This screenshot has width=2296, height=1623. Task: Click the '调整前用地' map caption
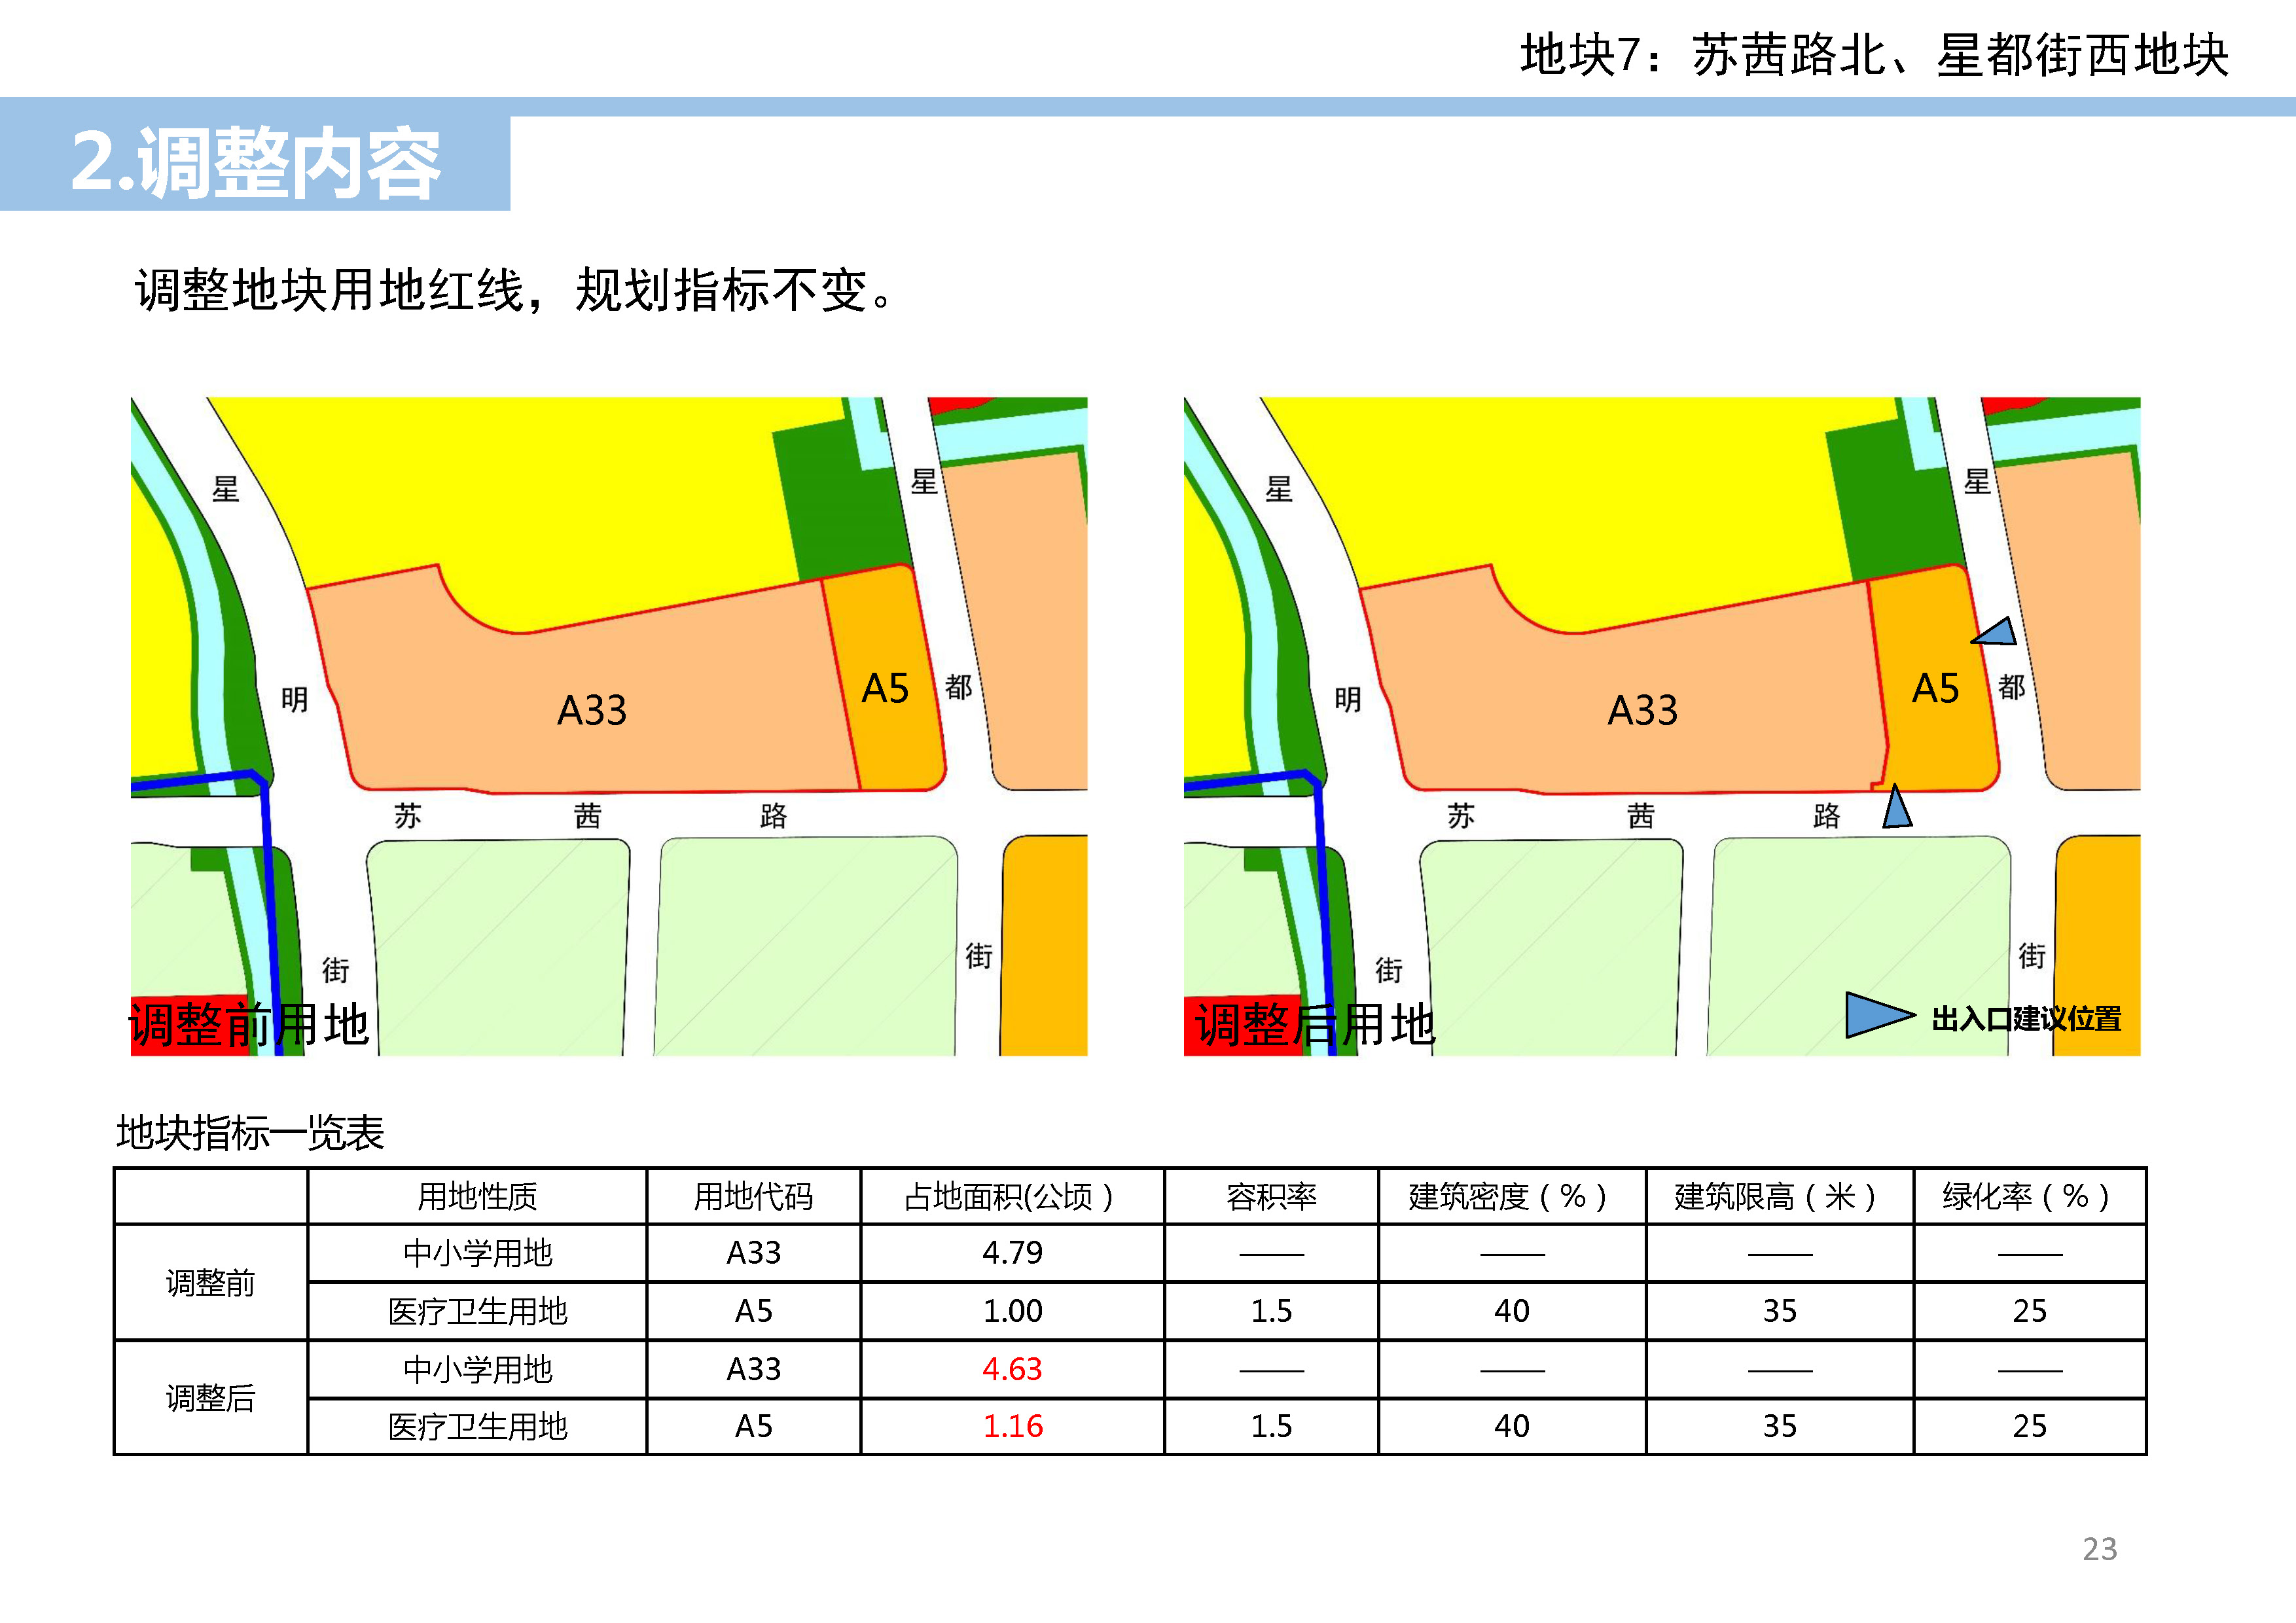249,1025
